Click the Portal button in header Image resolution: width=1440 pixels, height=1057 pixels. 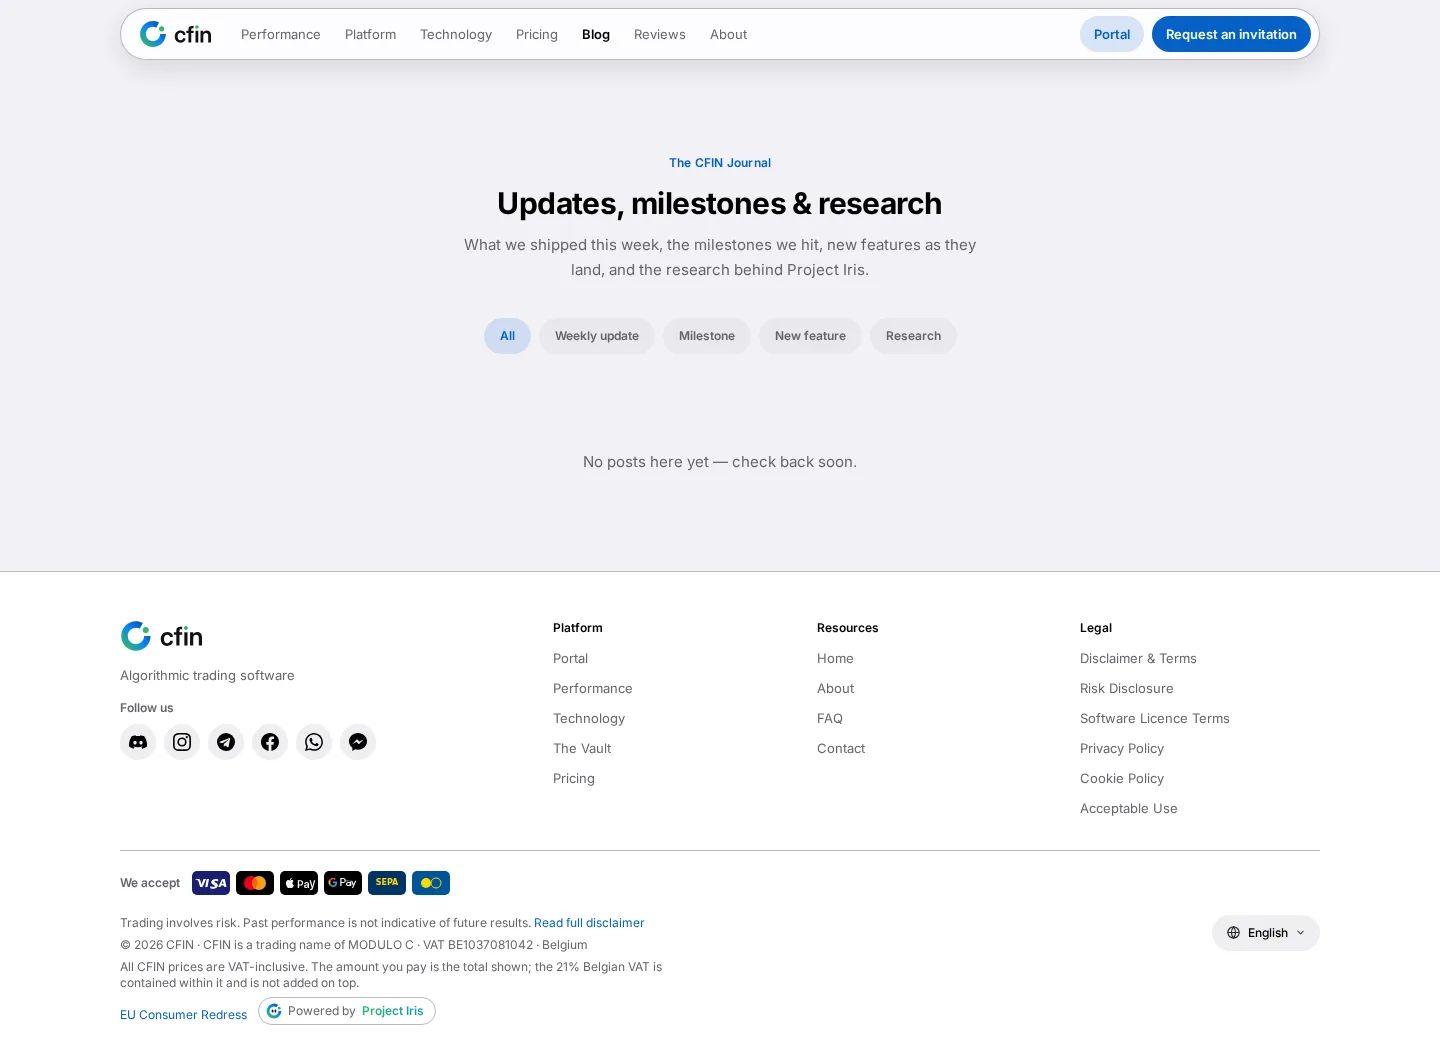point(1112,34)
